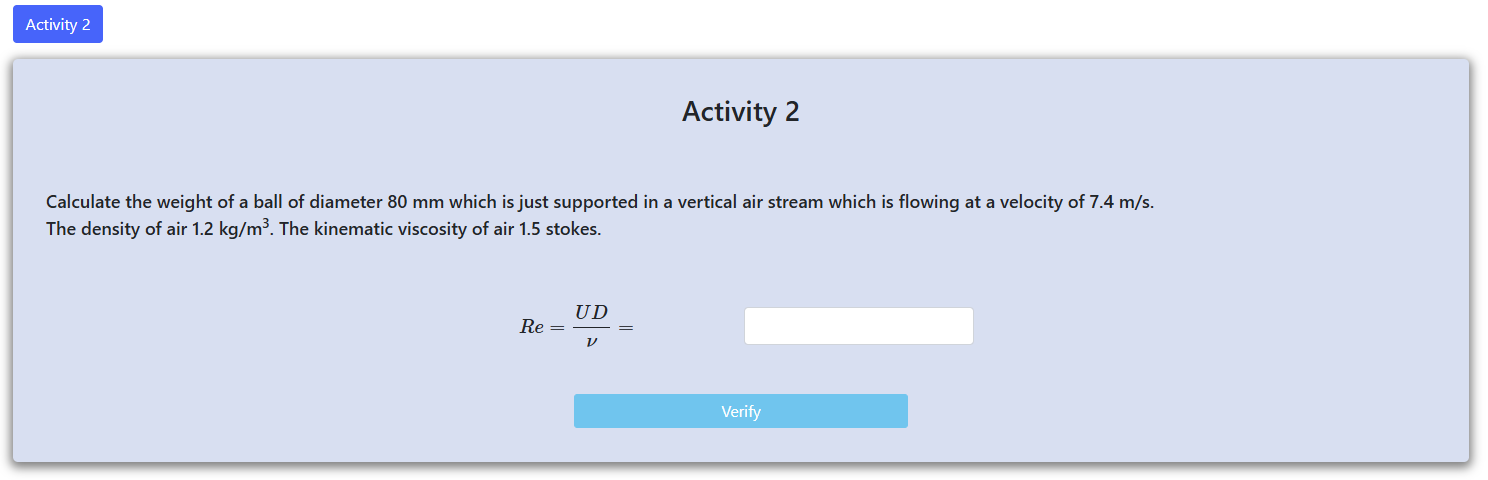Click the 7.4 m/s velocity value
The height and width of the screenshot is (480, 1488).
click(1121, 202)
